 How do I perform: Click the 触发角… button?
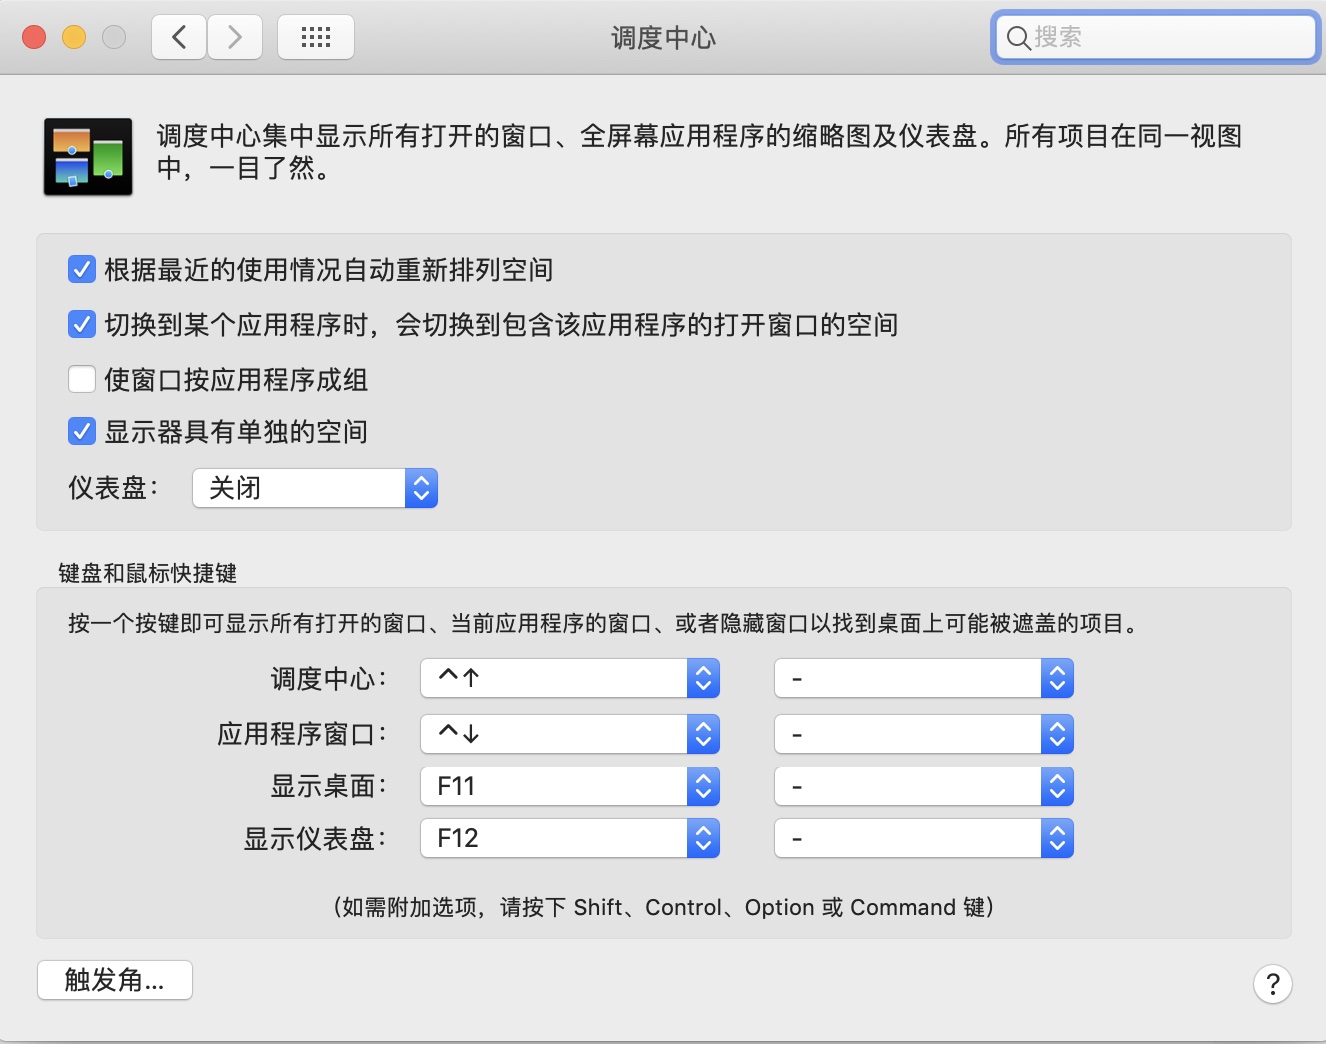(x=115, y=980)
